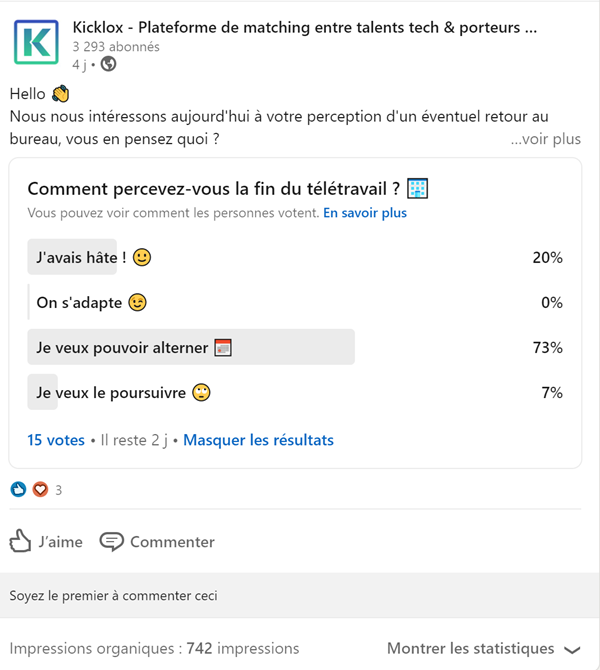Click the speech bubble Commenter icon
Image resolution: width=600 pixels, height=670 pixels.
112,542
